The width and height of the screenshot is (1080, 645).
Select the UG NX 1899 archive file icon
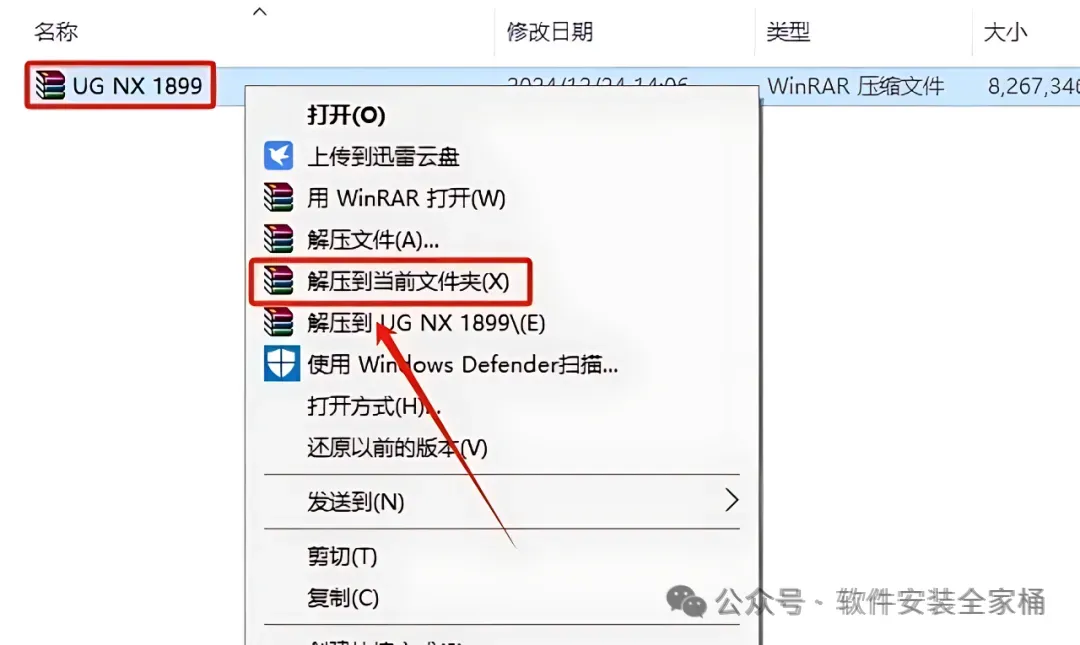(50, 85)
